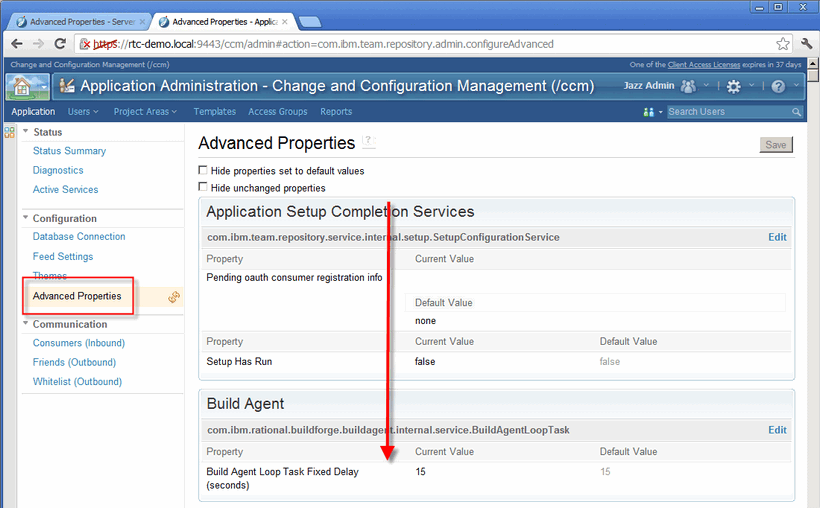
Task: Click the Jazz Admin user name
Action: [x=649, y=86]
